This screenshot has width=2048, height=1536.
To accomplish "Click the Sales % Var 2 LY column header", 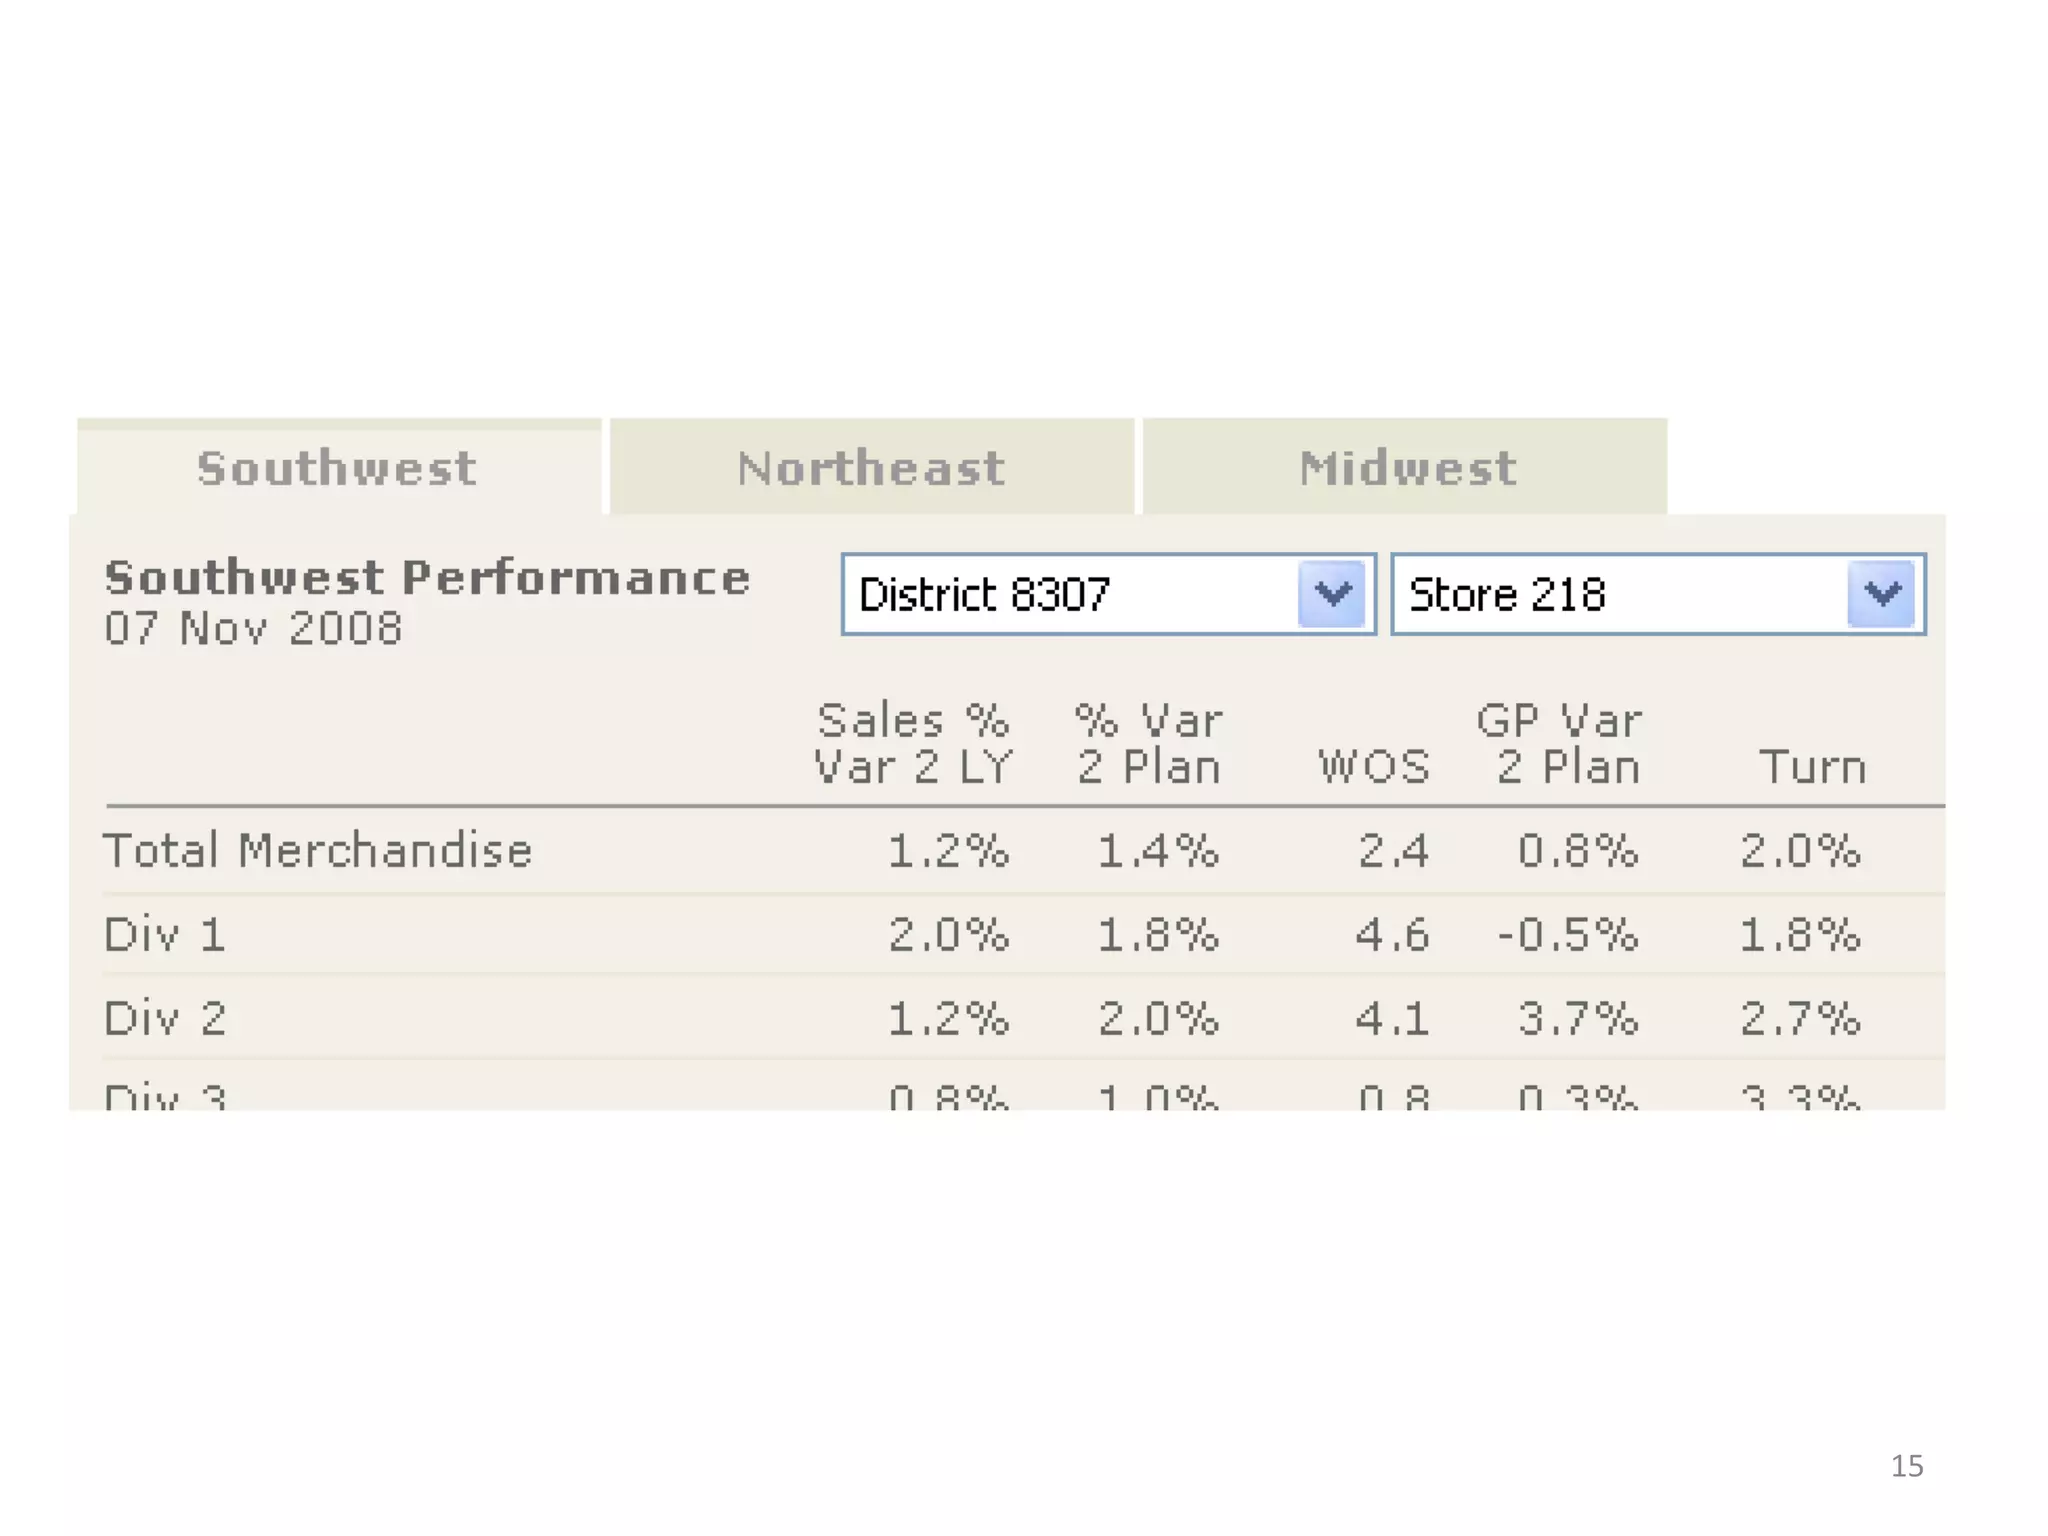I will point(913,744).
